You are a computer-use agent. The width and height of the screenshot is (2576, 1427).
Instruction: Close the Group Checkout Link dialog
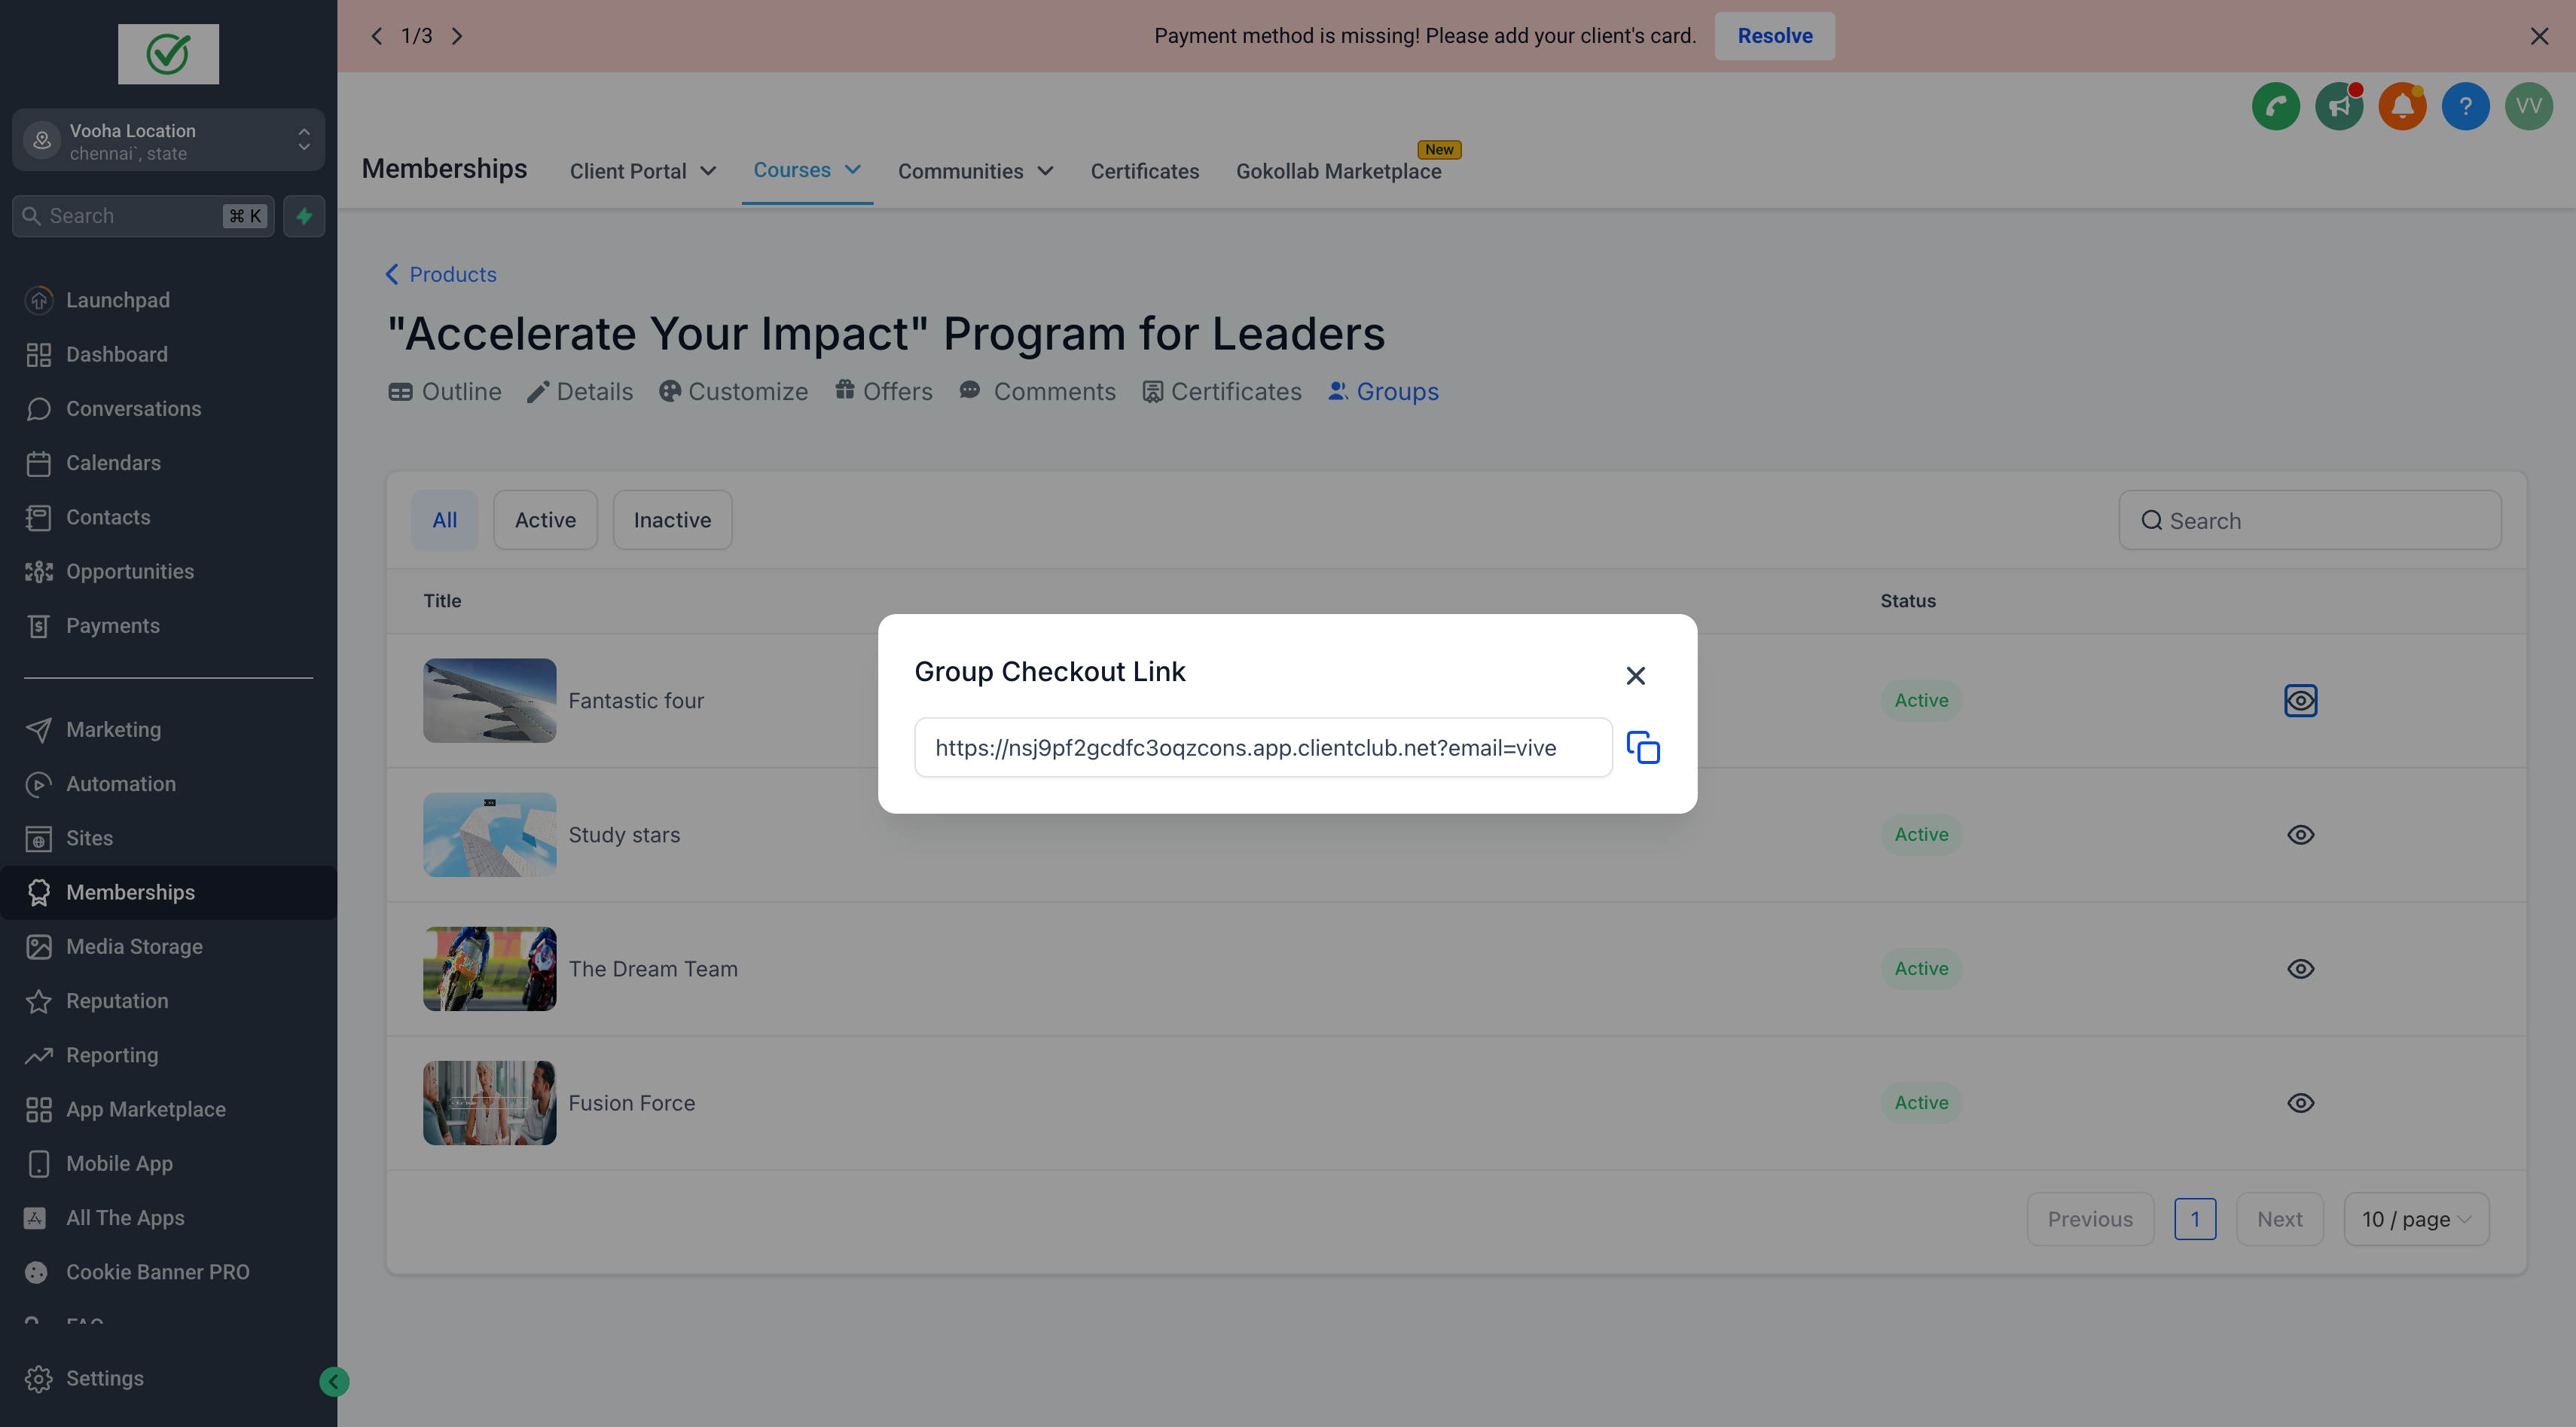point(1635,676)
